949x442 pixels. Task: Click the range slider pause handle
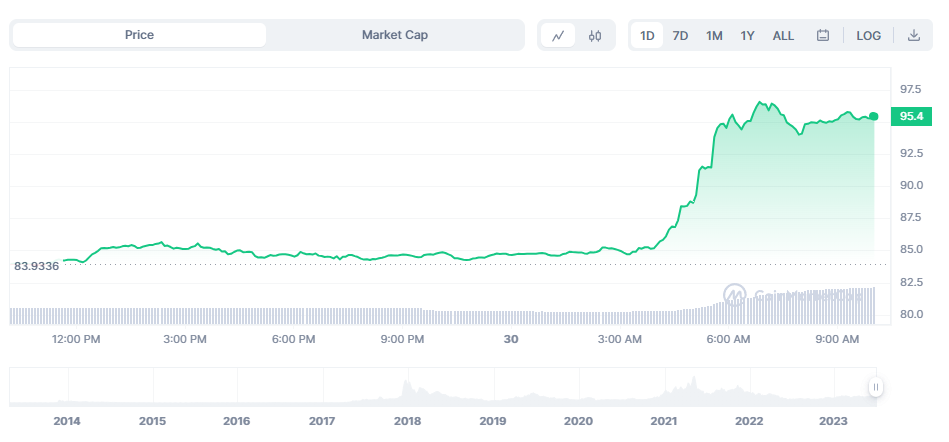876,387
